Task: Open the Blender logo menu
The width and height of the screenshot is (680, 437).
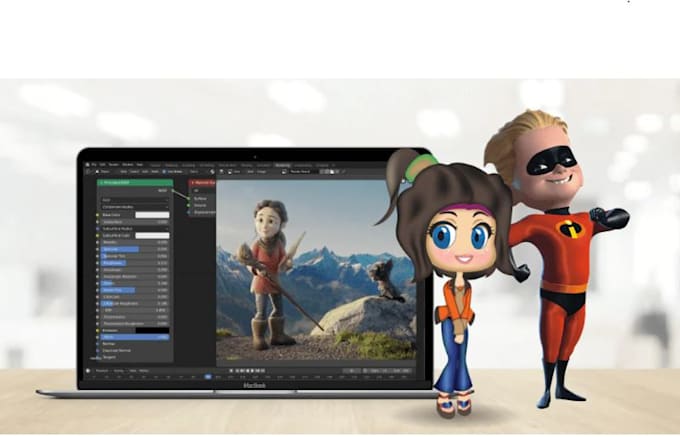Action: point(87,165)
